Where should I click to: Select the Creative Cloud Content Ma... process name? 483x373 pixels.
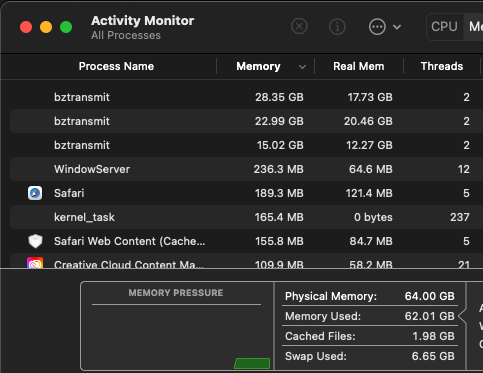(x=129, y=264)
